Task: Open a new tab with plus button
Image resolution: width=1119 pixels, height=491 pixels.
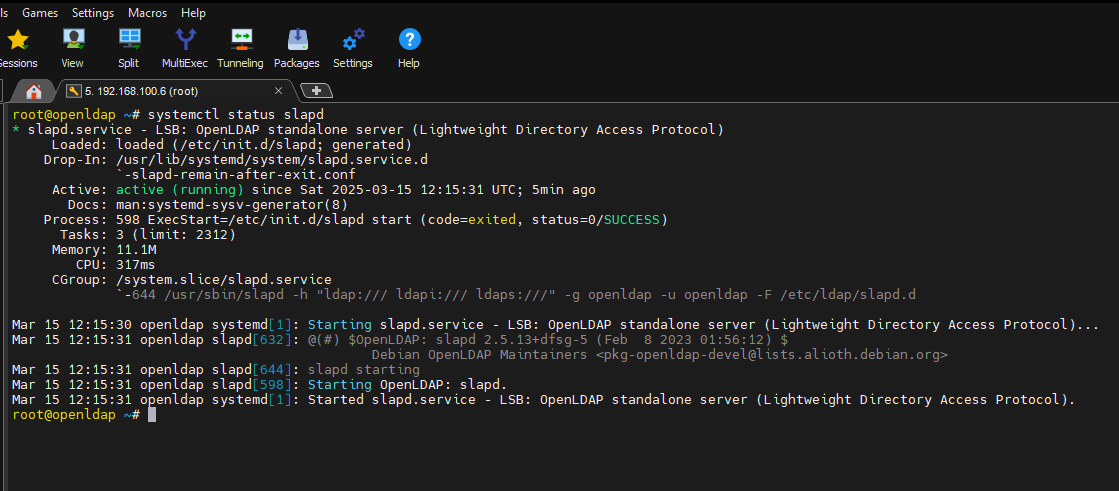Action: [316, 91]
